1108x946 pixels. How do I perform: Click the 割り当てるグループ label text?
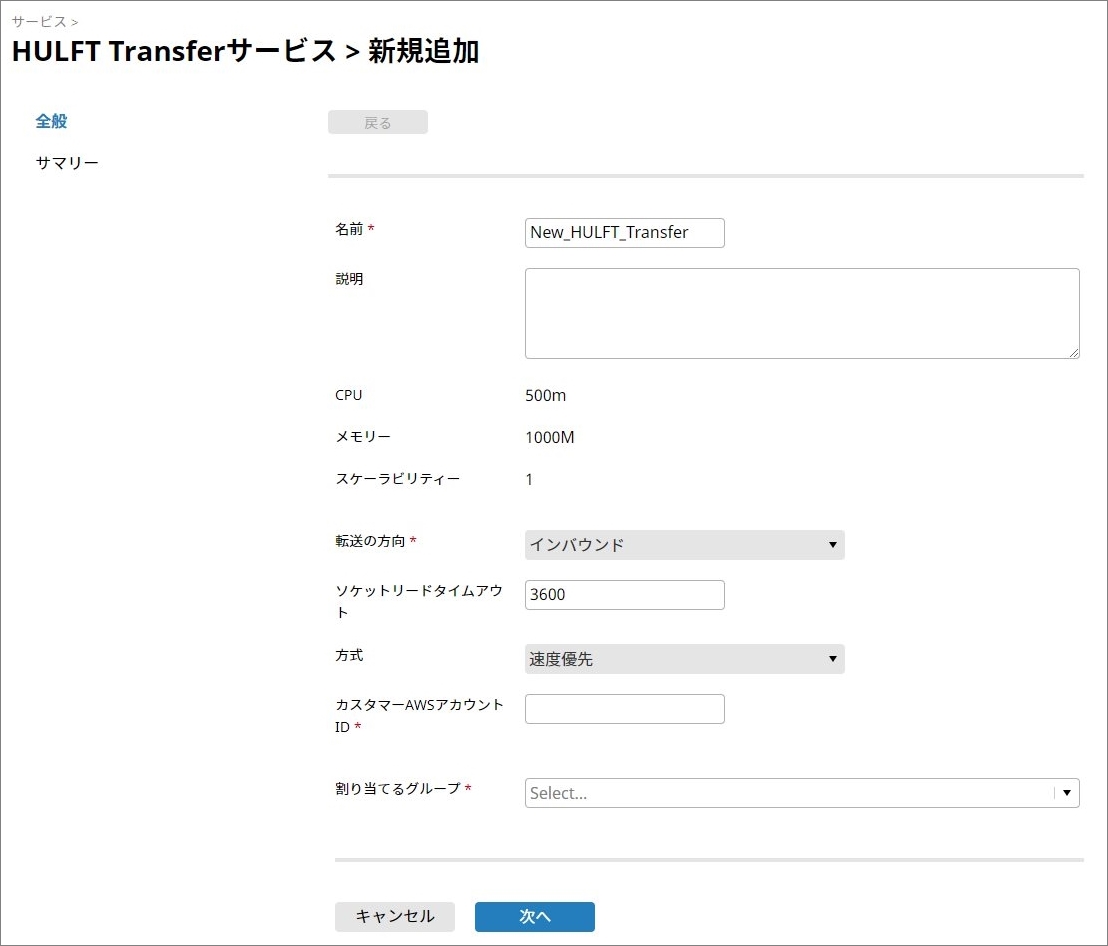tap(397, 789)
